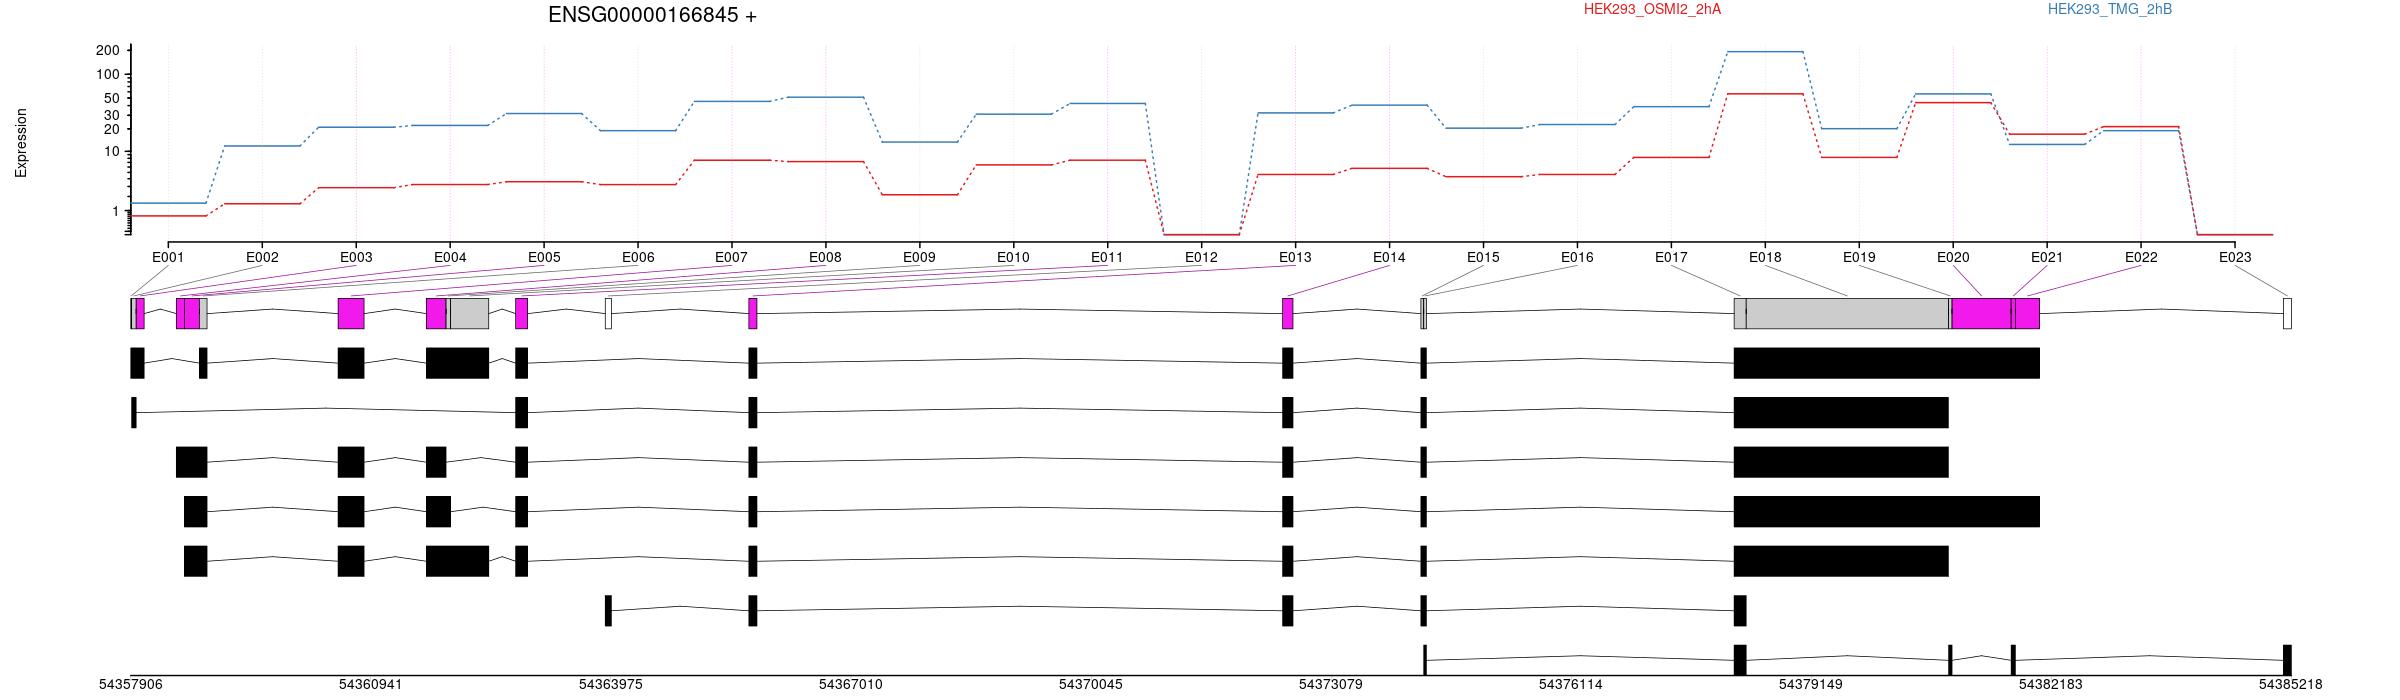Click the y-axis tick value 1

116,211
